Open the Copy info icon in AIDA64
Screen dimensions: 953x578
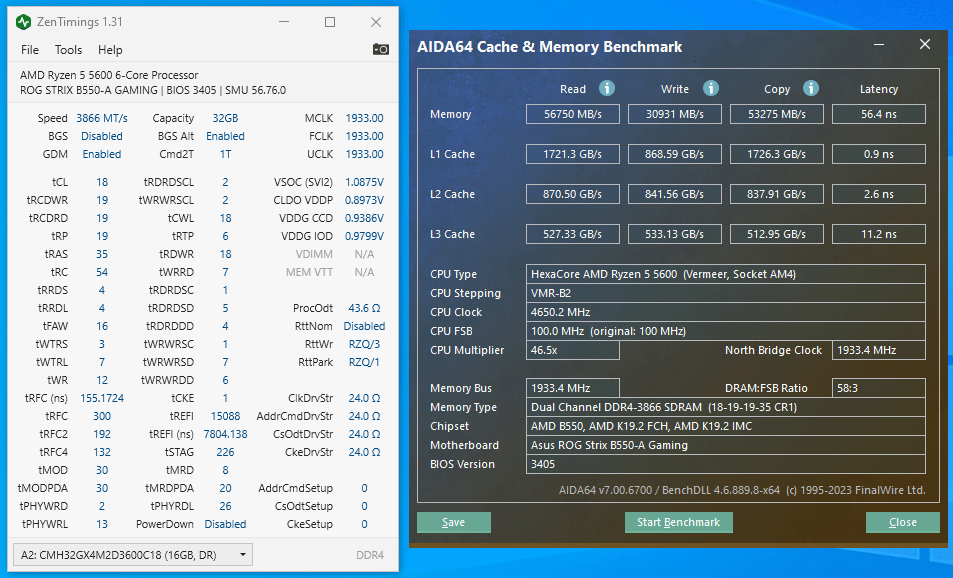click(810, 88)
